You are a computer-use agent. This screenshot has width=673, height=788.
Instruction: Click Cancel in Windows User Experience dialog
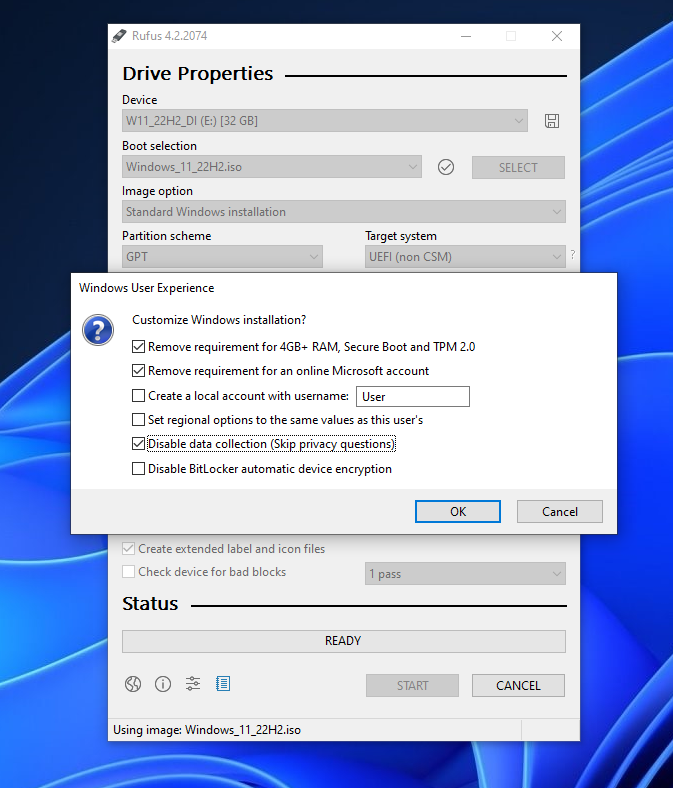coord(559,512)
